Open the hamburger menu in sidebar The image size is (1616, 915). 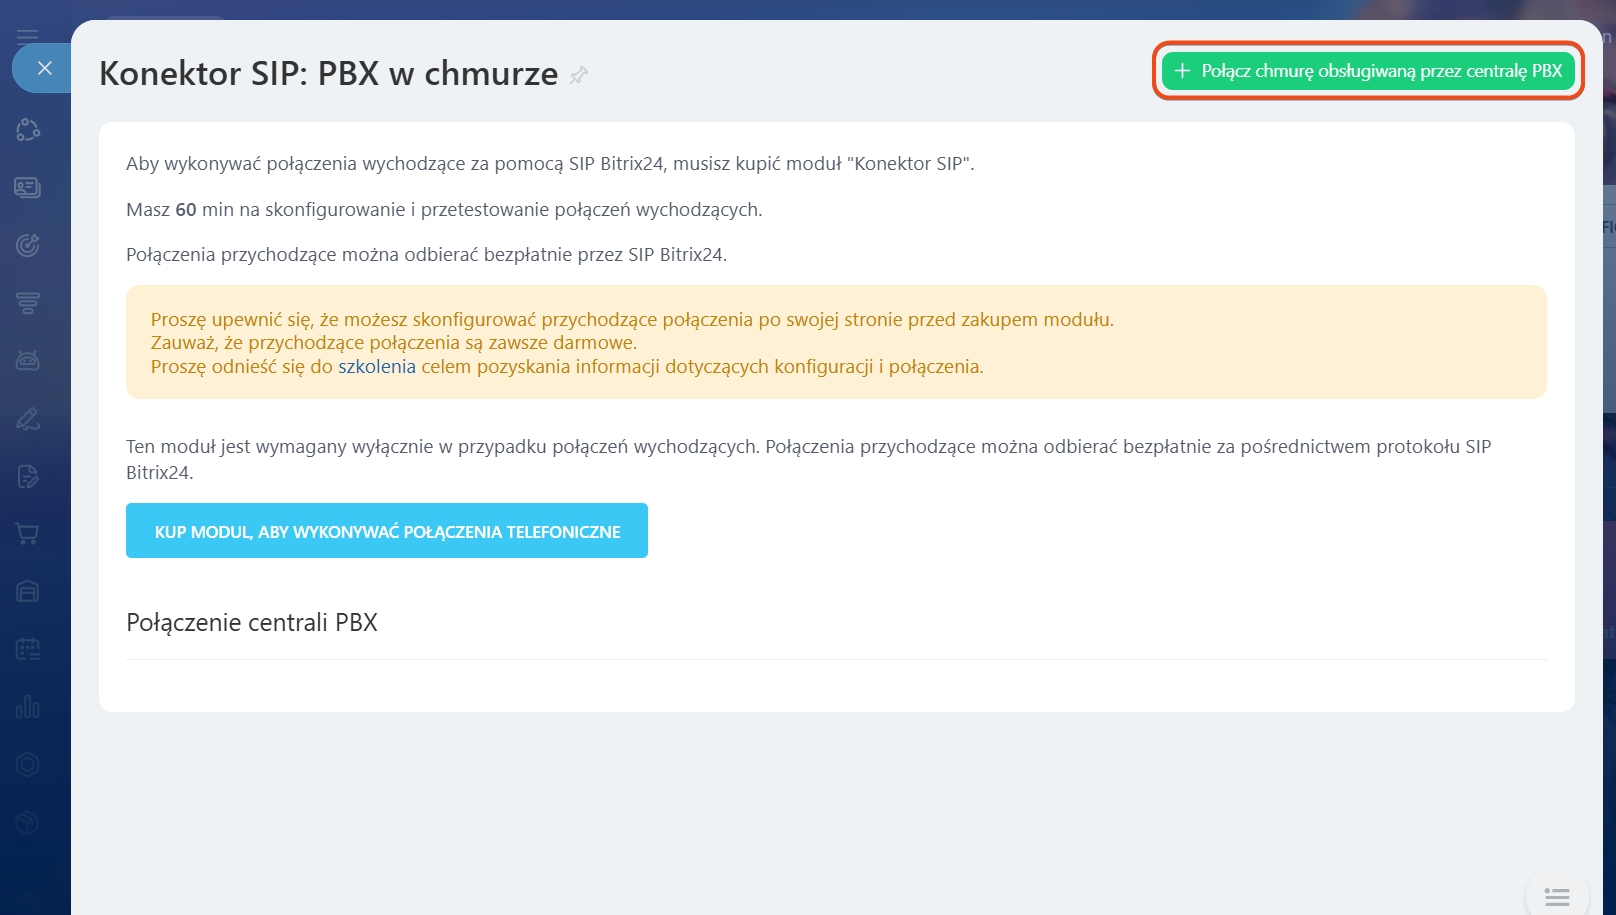(27, 36)
